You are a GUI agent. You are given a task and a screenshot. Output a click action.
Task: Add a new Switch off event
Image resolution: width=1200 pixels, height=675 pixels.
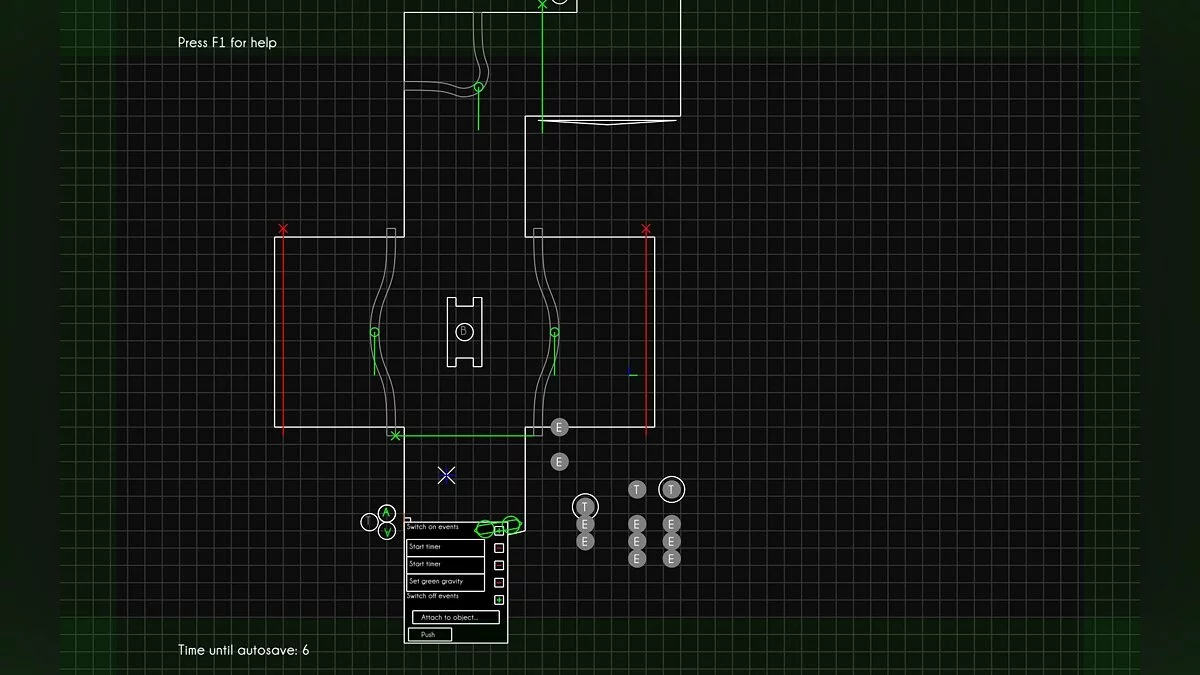click(499, 599)
